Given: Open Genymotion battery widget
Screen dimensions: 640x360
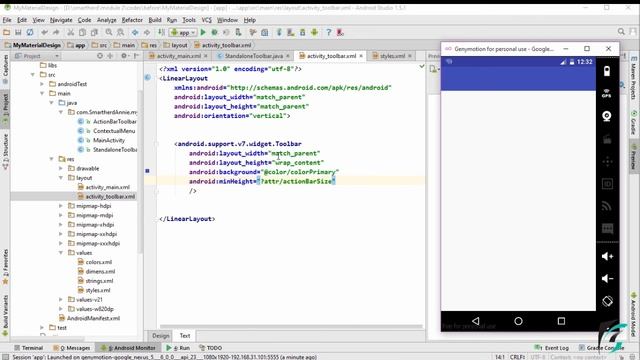Looking at the screenshot, I should (x=607, y=71).
